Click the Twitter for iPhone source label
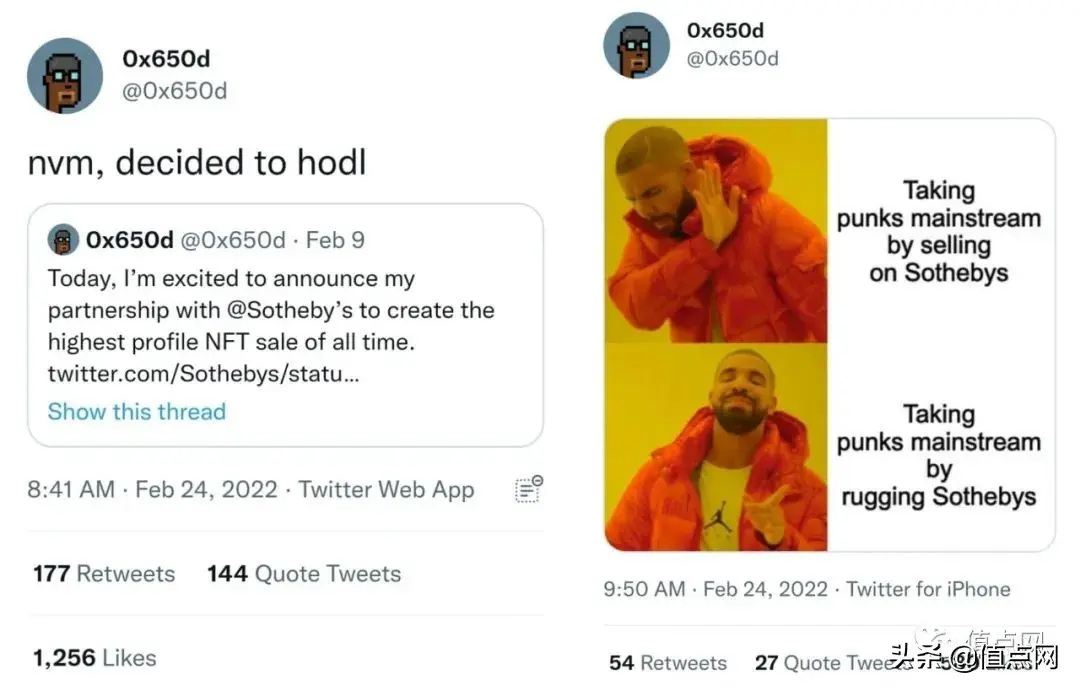Screen dimensions: 1080x691 pos(928,589)
